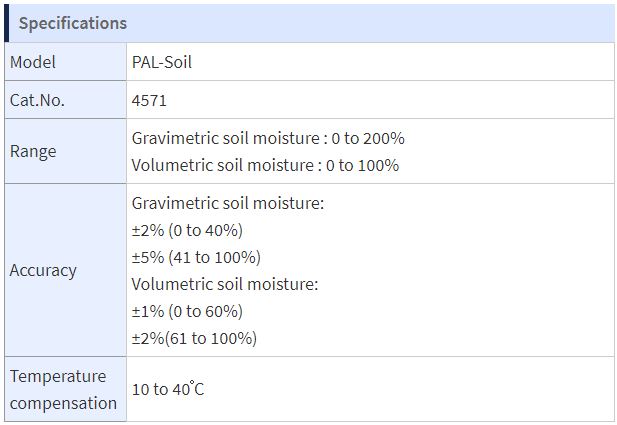Click the ±1% (0 to 60%) line
617x425 pixels.
(187, 311)
